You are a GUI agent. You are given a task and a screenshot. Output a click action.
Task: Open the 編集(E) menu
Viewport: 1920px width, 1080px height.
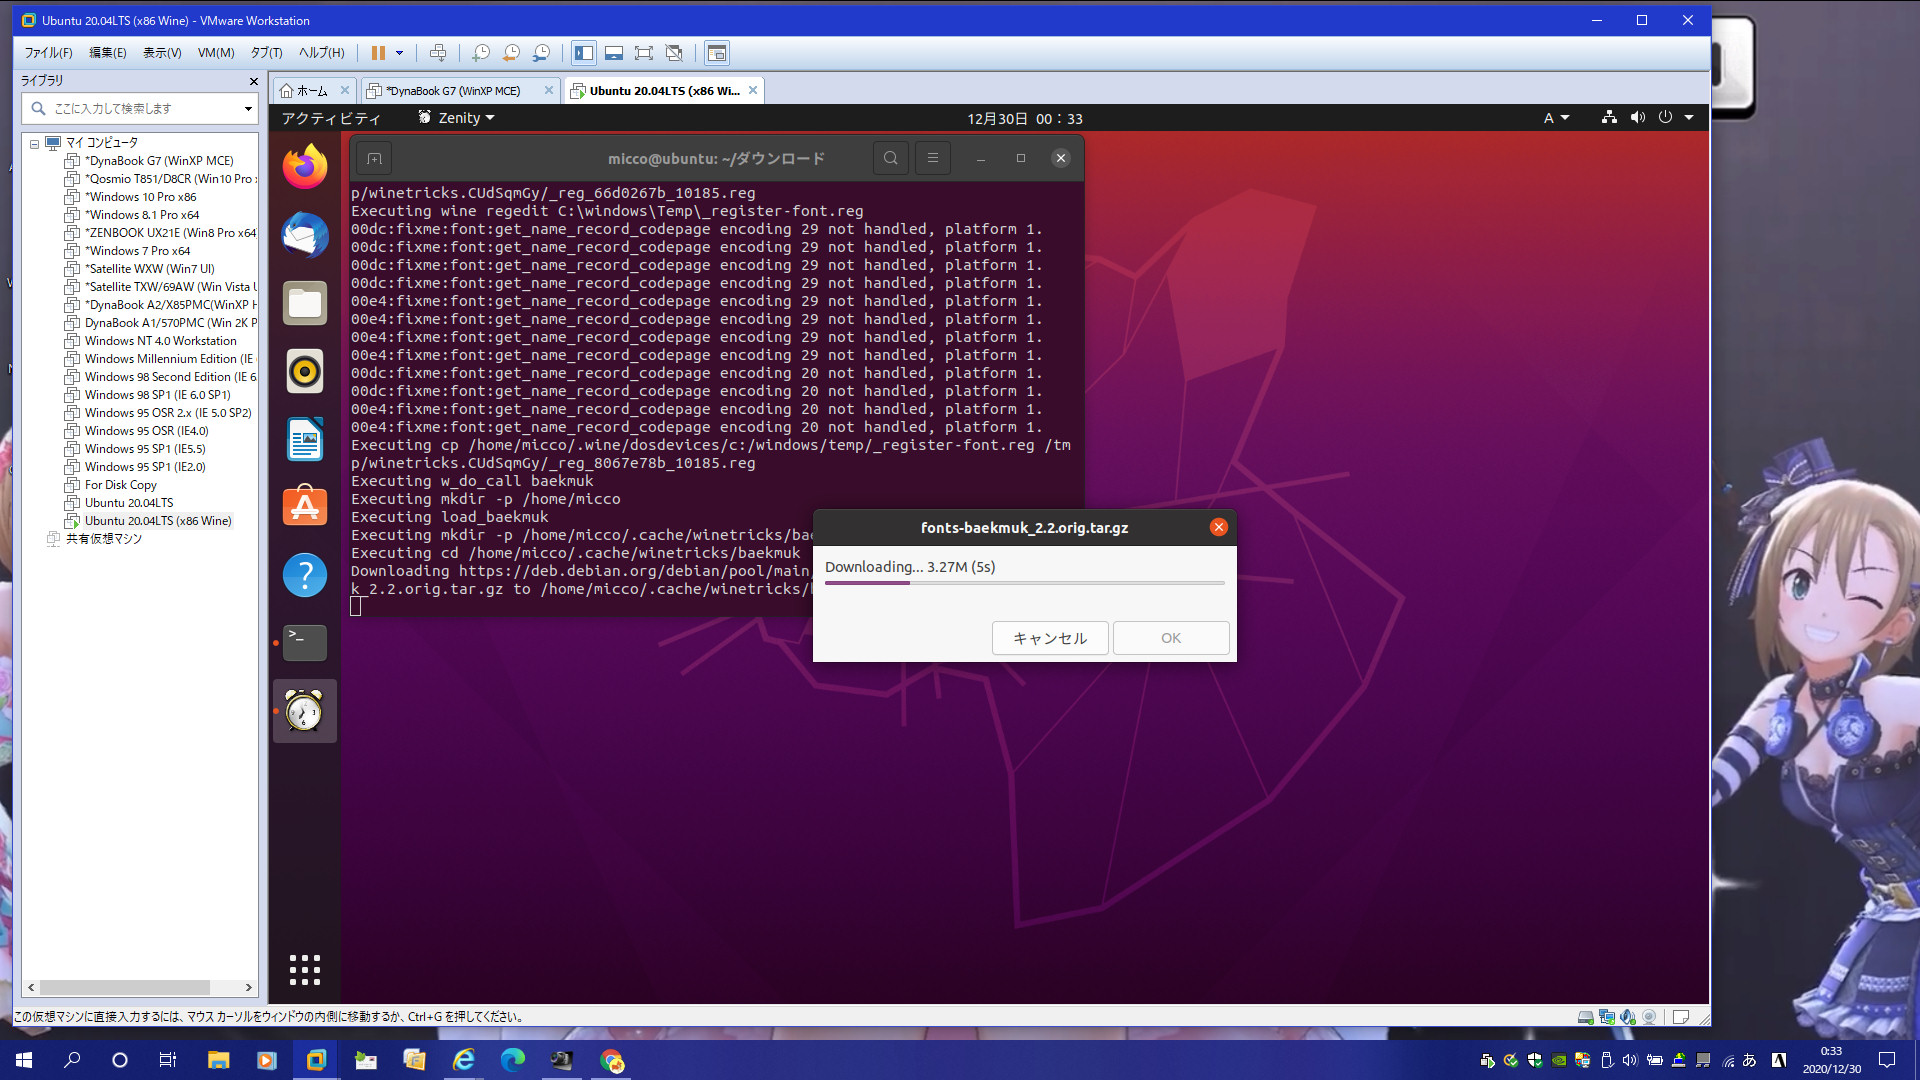pos(107,53)
